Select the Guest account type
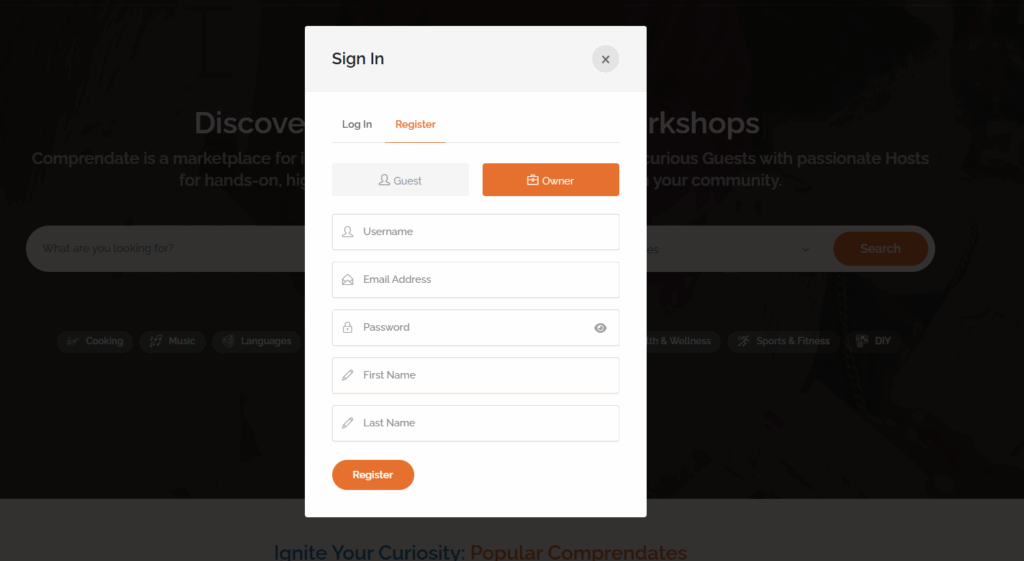This screenshot has width=1024, height=561. pyautogui.click(x=400, y=180)
